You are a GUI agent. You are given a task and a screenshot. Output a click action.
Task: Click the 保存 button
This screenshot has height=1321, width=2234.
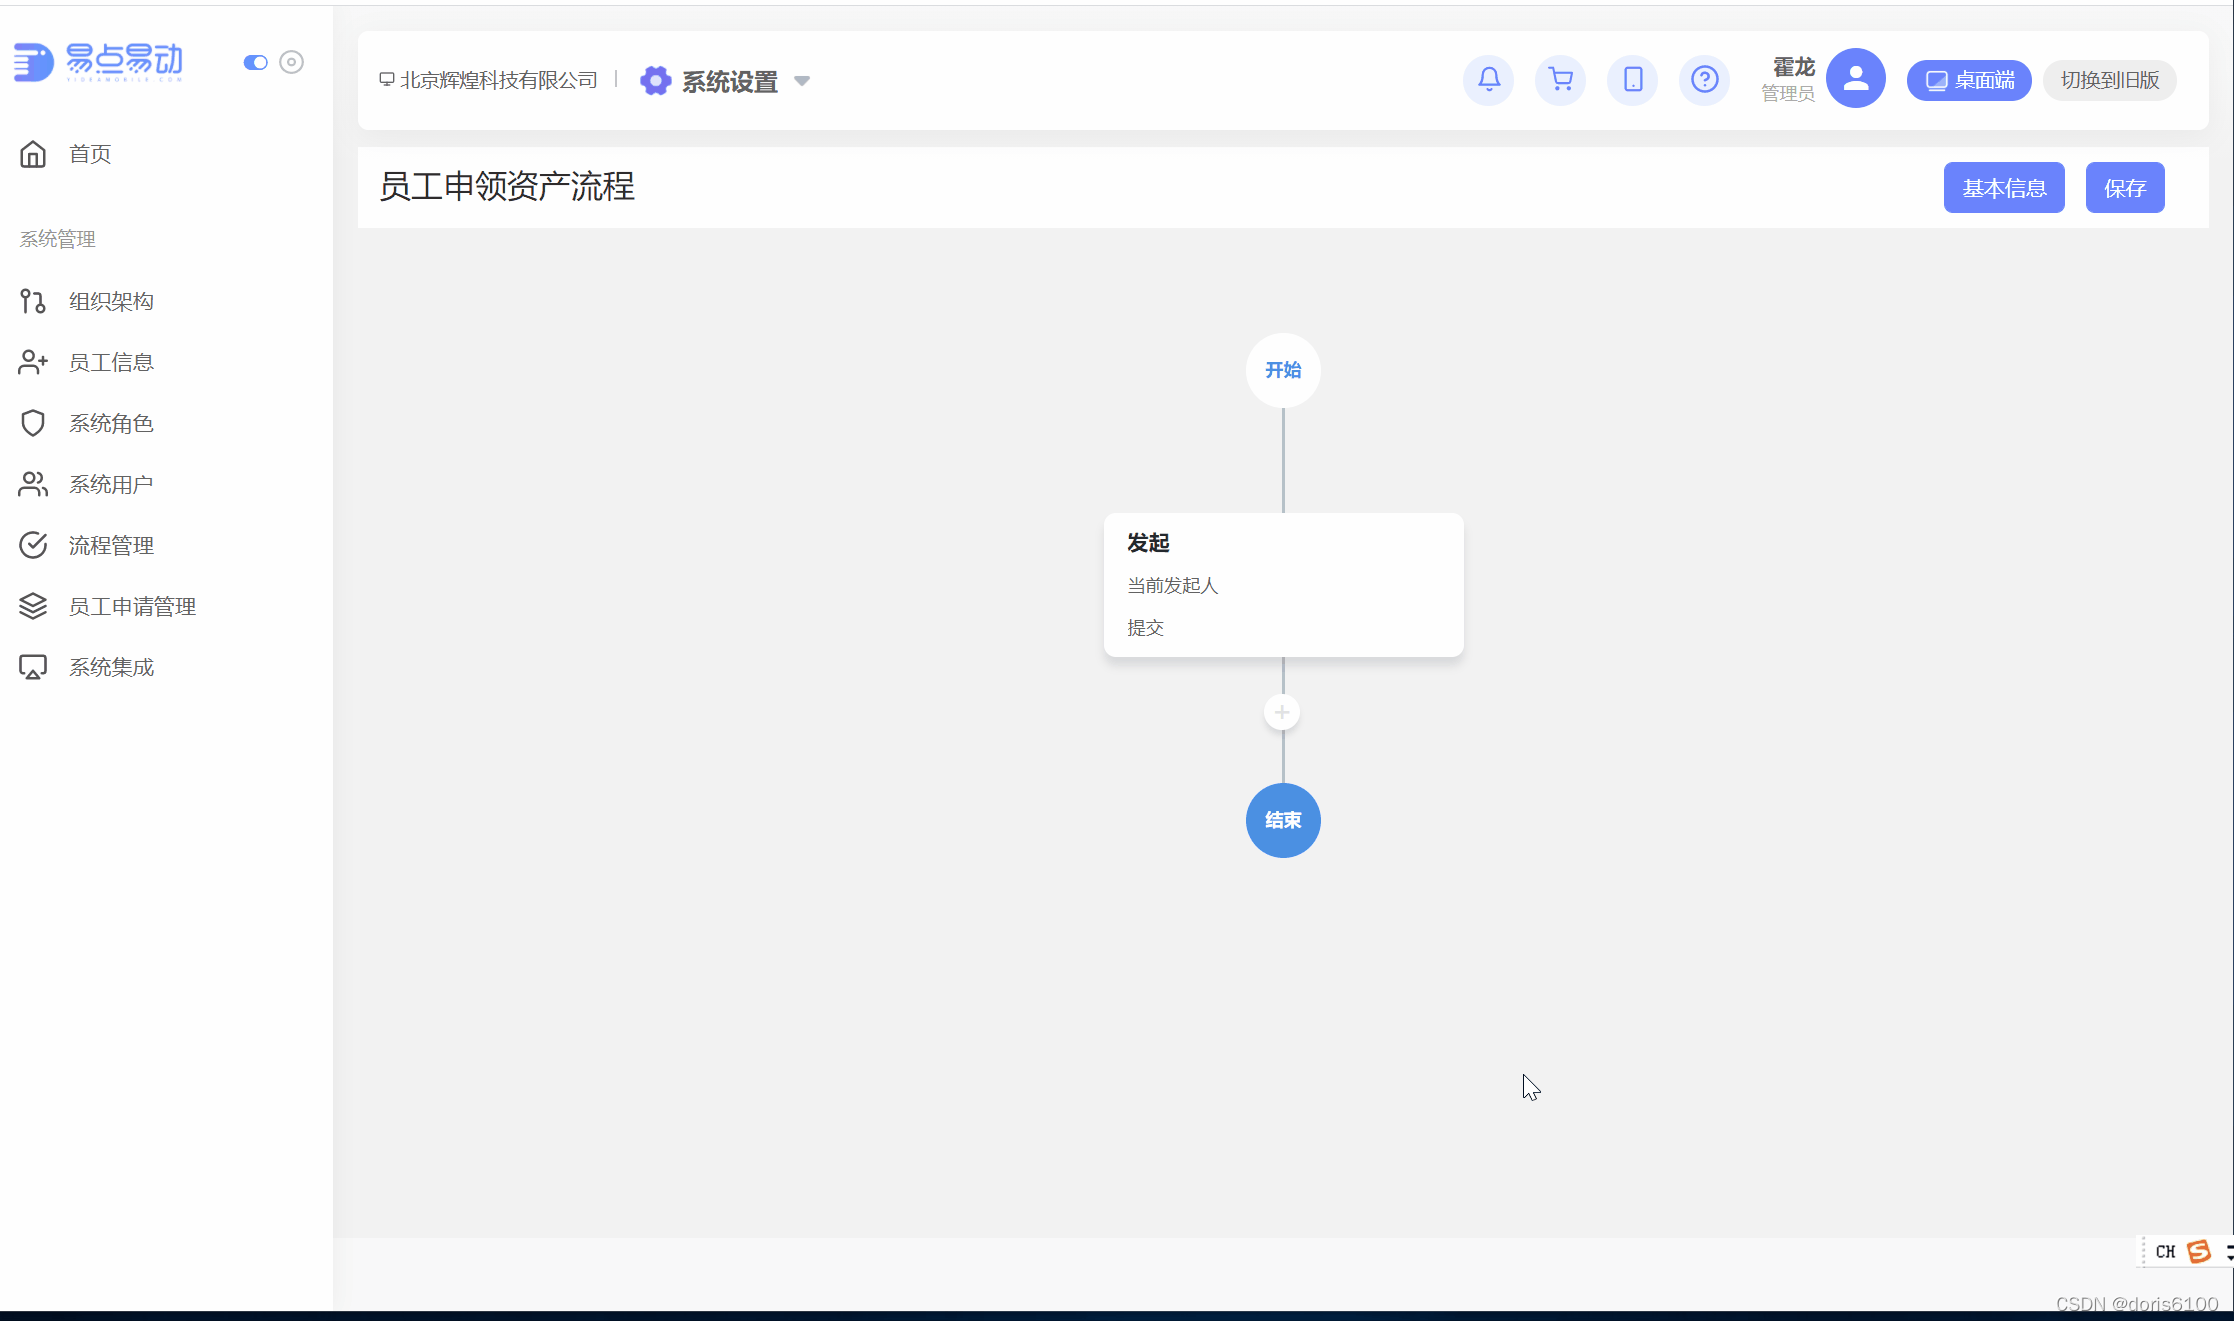point(2125,188)
